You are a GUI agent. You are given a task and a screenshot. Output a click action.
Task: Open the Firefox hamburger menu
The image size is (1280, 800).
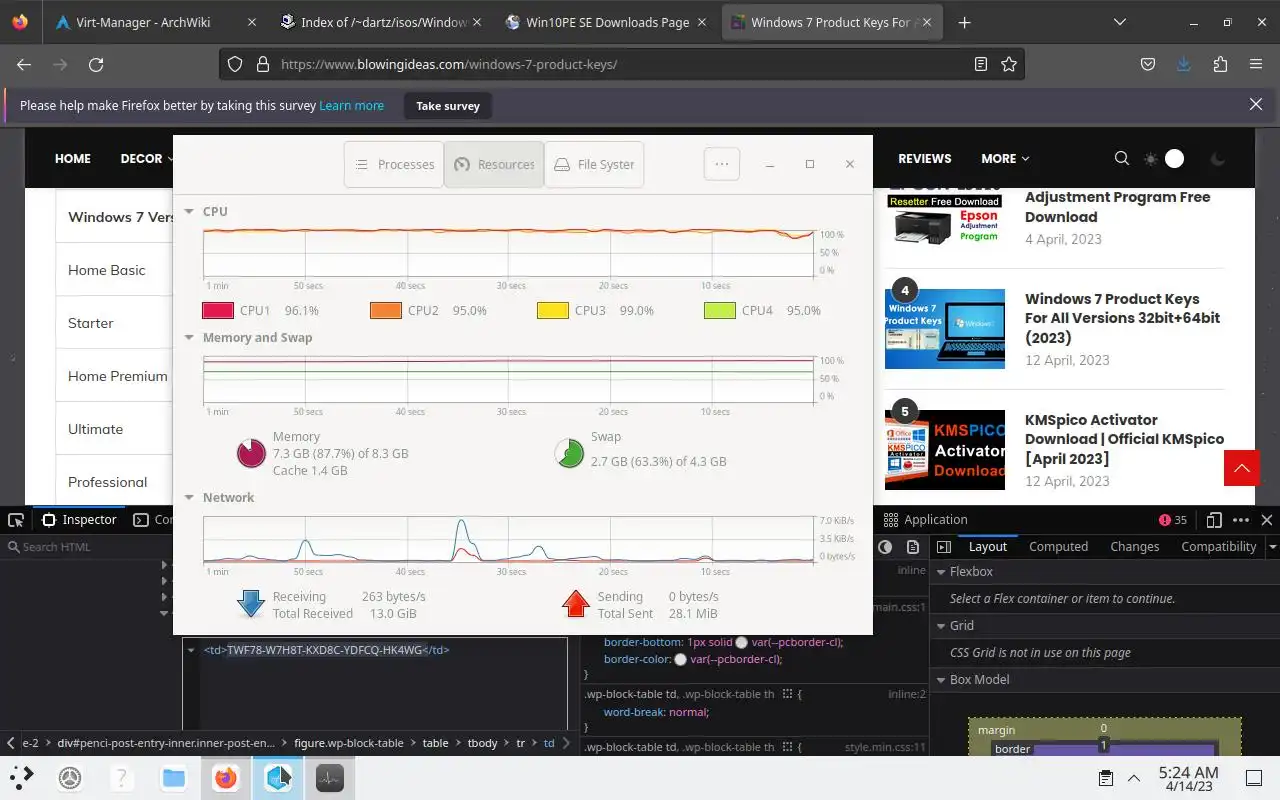[x=1256, y=64]
